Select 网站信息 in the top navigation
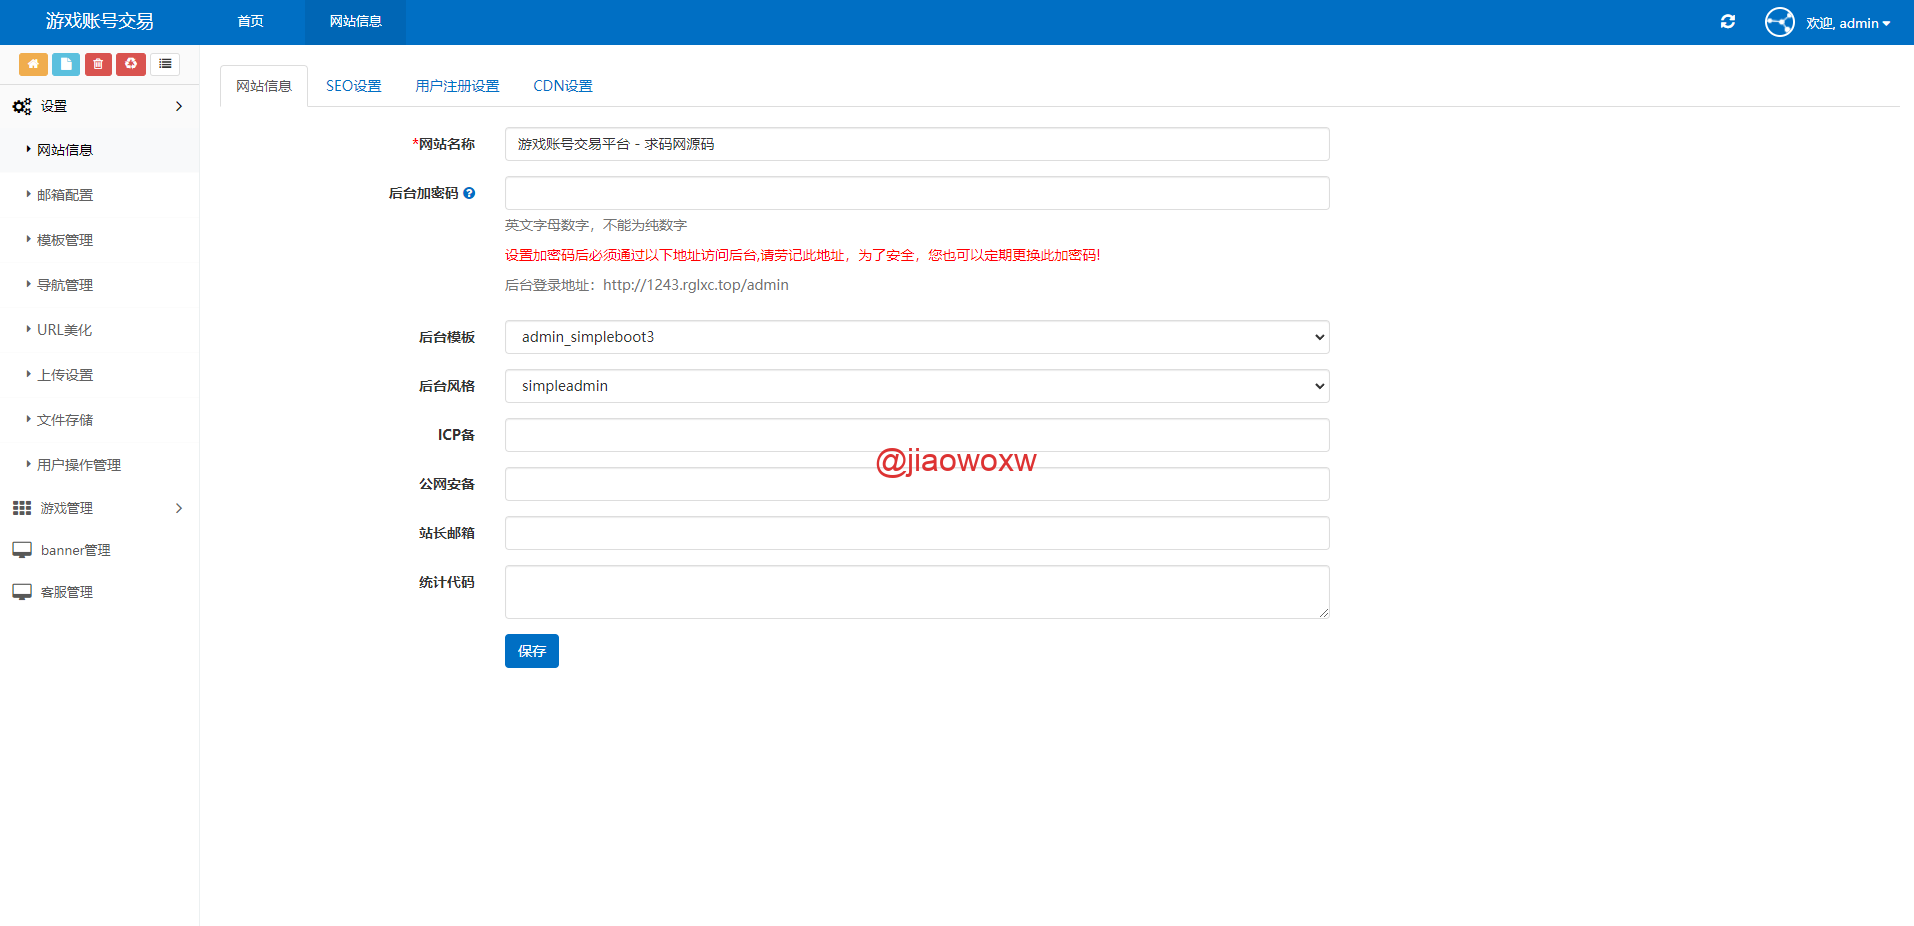 [x=356, y=21]
